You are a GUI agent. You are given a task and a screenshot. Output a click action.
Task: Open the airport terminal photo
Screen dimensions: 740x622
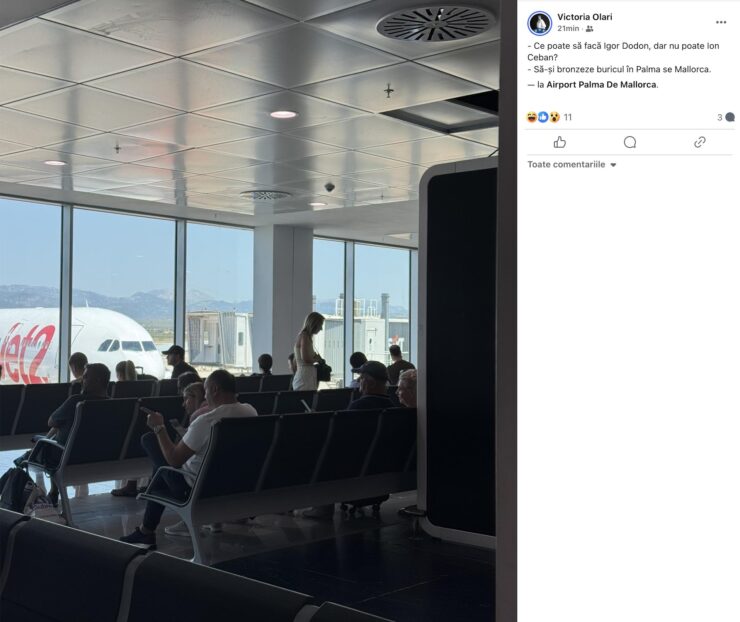coord(249,311)
